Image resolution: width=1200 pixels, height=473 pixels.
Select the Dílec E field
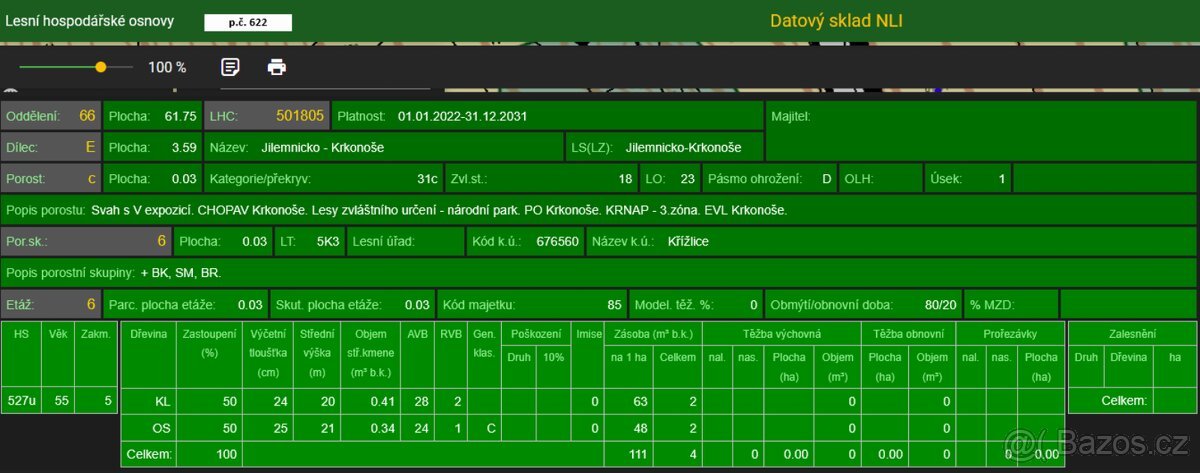[x=51, y=147]
